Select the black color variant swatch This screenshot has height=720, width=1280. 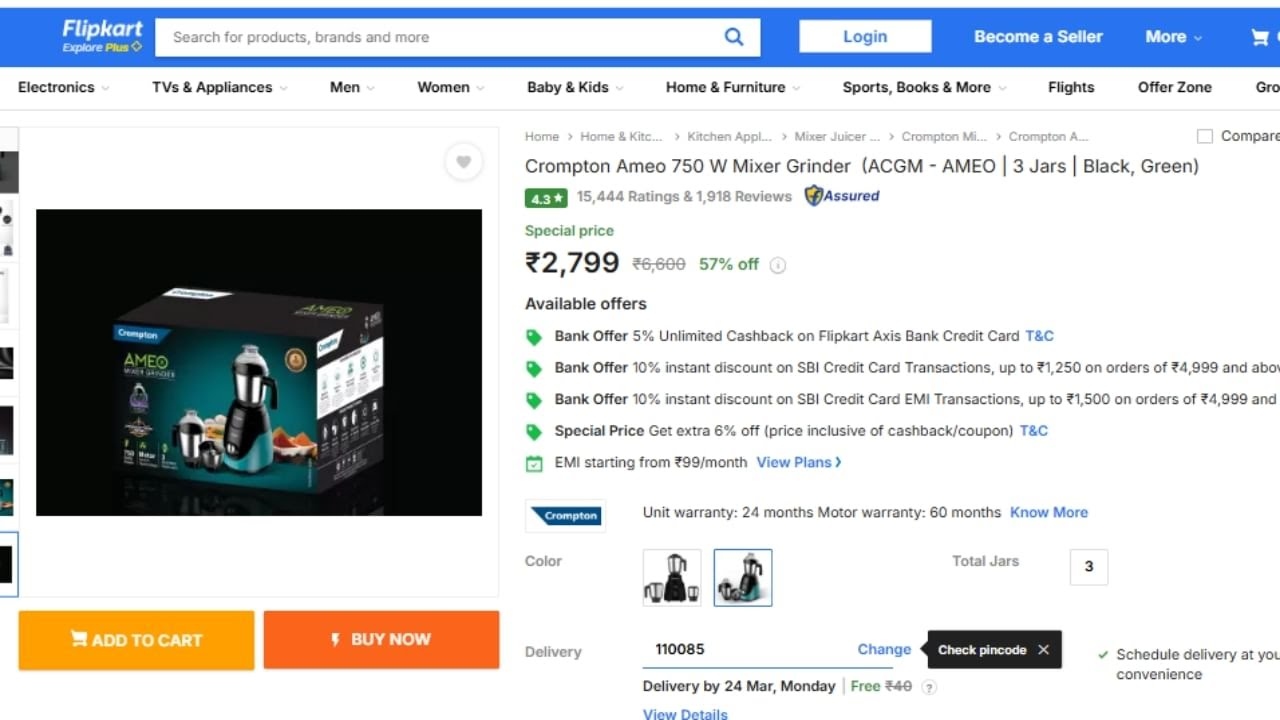point(672,577)
